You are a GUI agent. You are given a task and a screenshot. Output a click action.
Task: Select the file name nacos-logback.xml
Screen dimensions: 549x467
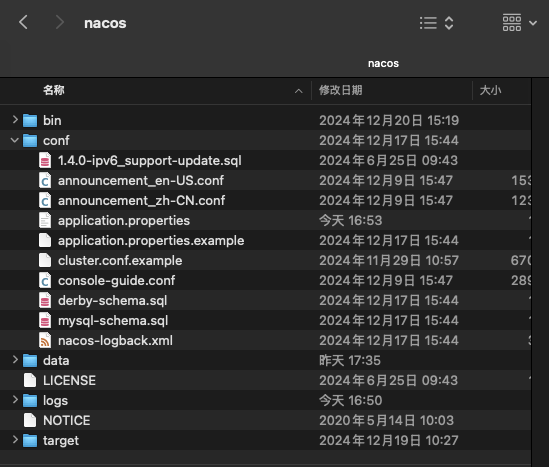pos(115,340)
